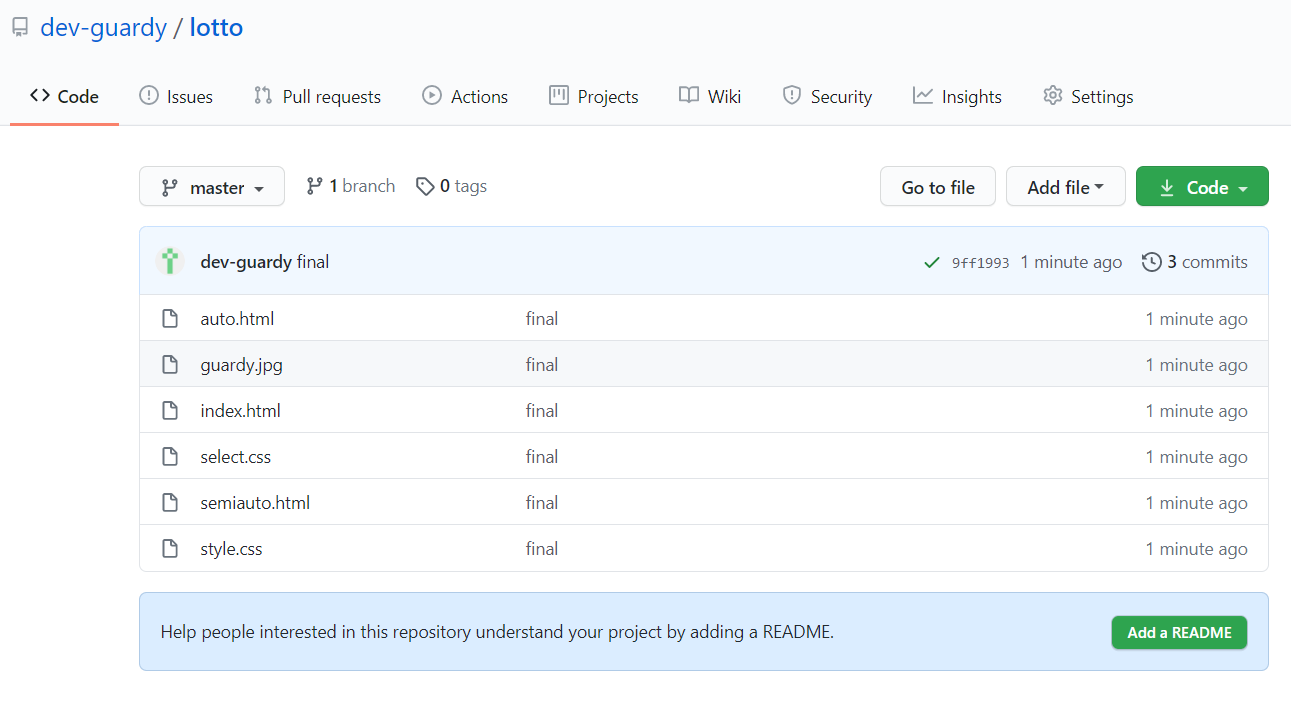
Task: Click the repository icon beside dev-guardy
Action: [x=19, y=28]
